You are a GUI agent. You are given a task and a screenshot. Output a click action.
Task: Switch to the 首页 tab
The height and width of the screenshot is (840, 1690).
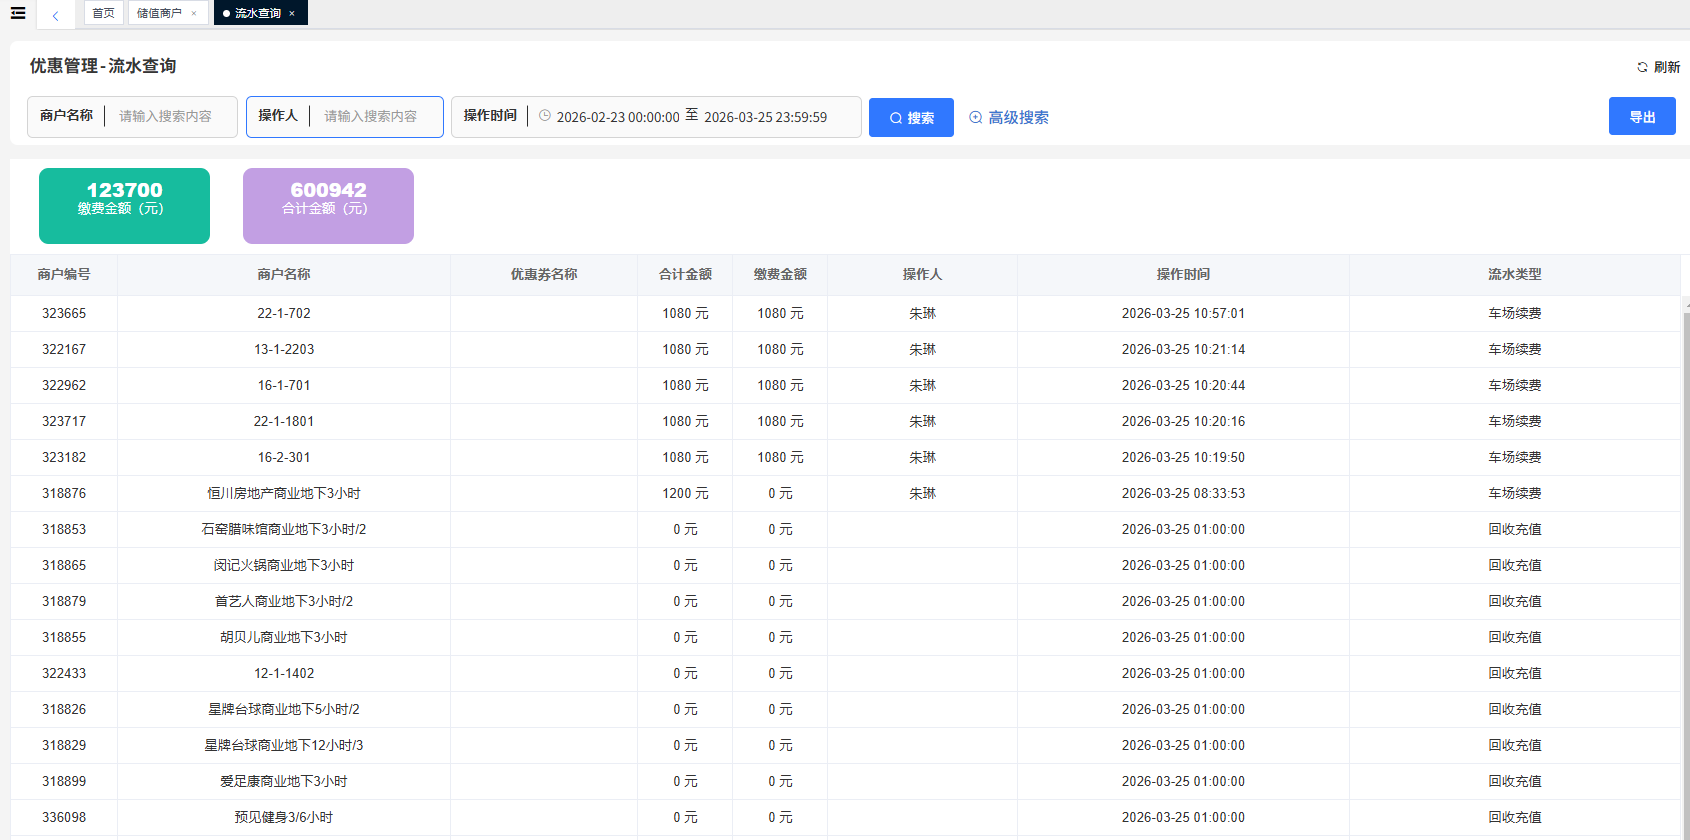(x=103, y=13)
